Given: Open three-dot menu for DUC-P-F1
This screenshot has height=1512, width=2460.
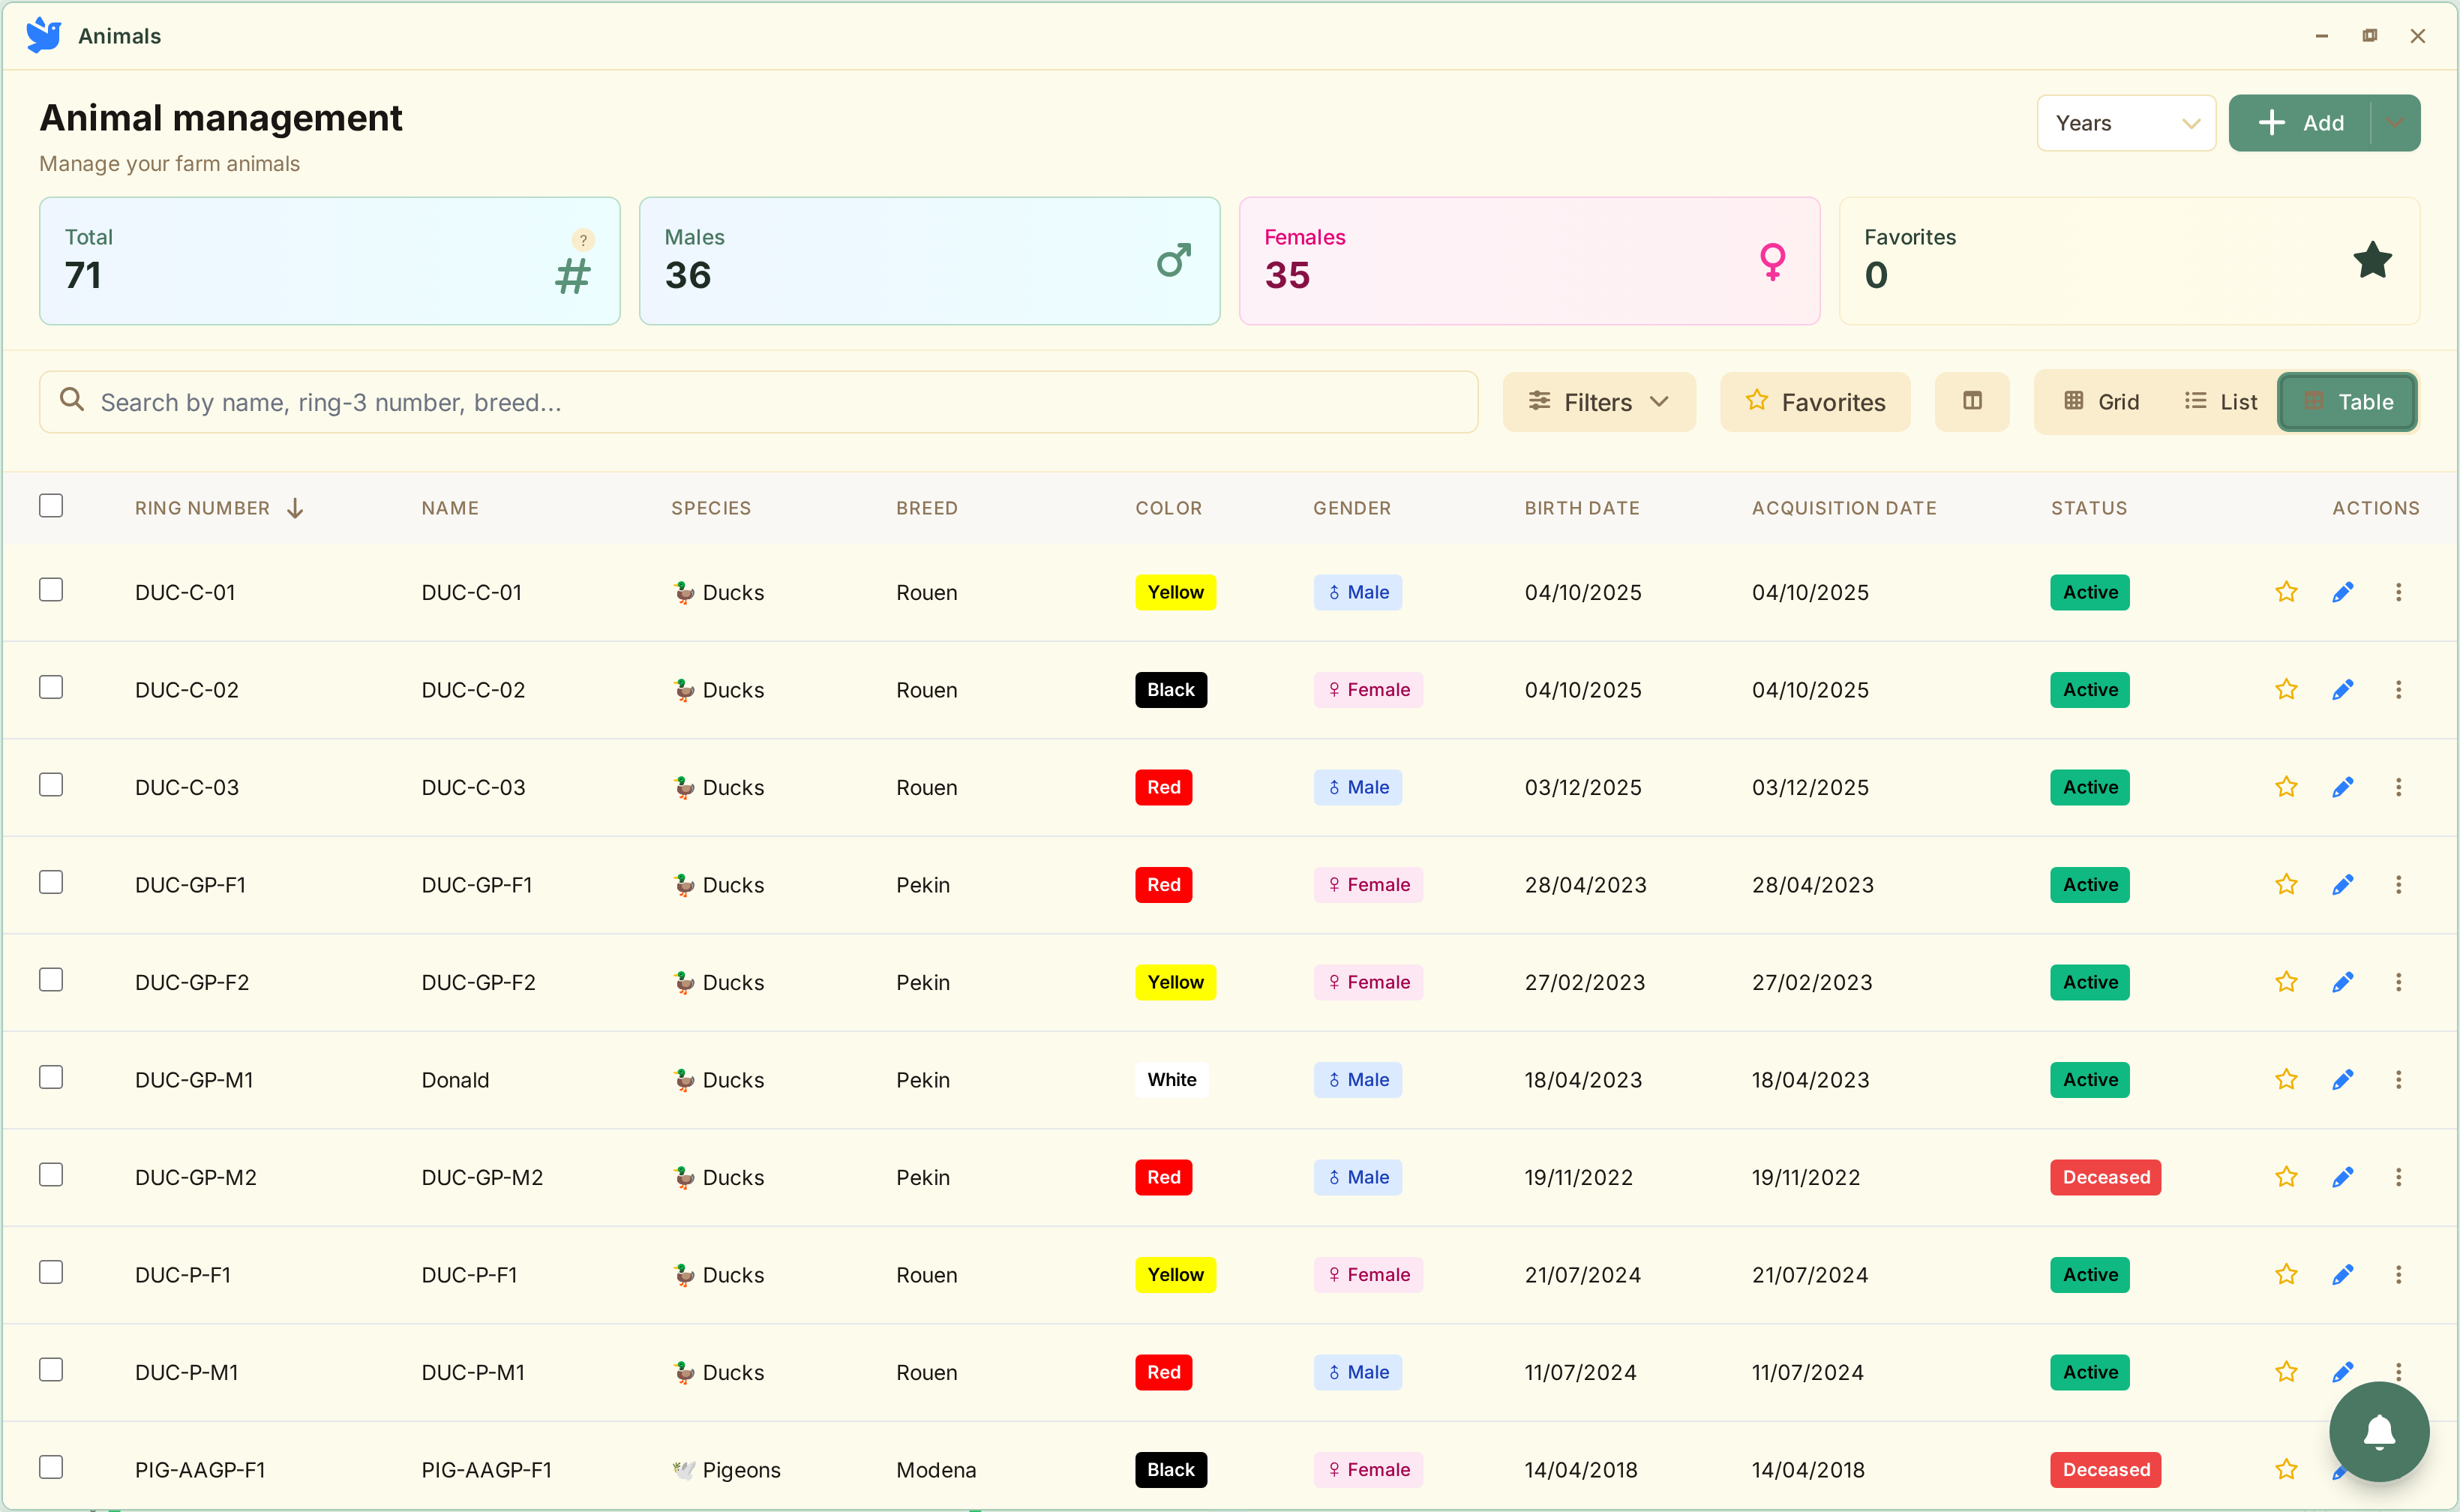Looking at the screenshot, I should (2398, 1275).
